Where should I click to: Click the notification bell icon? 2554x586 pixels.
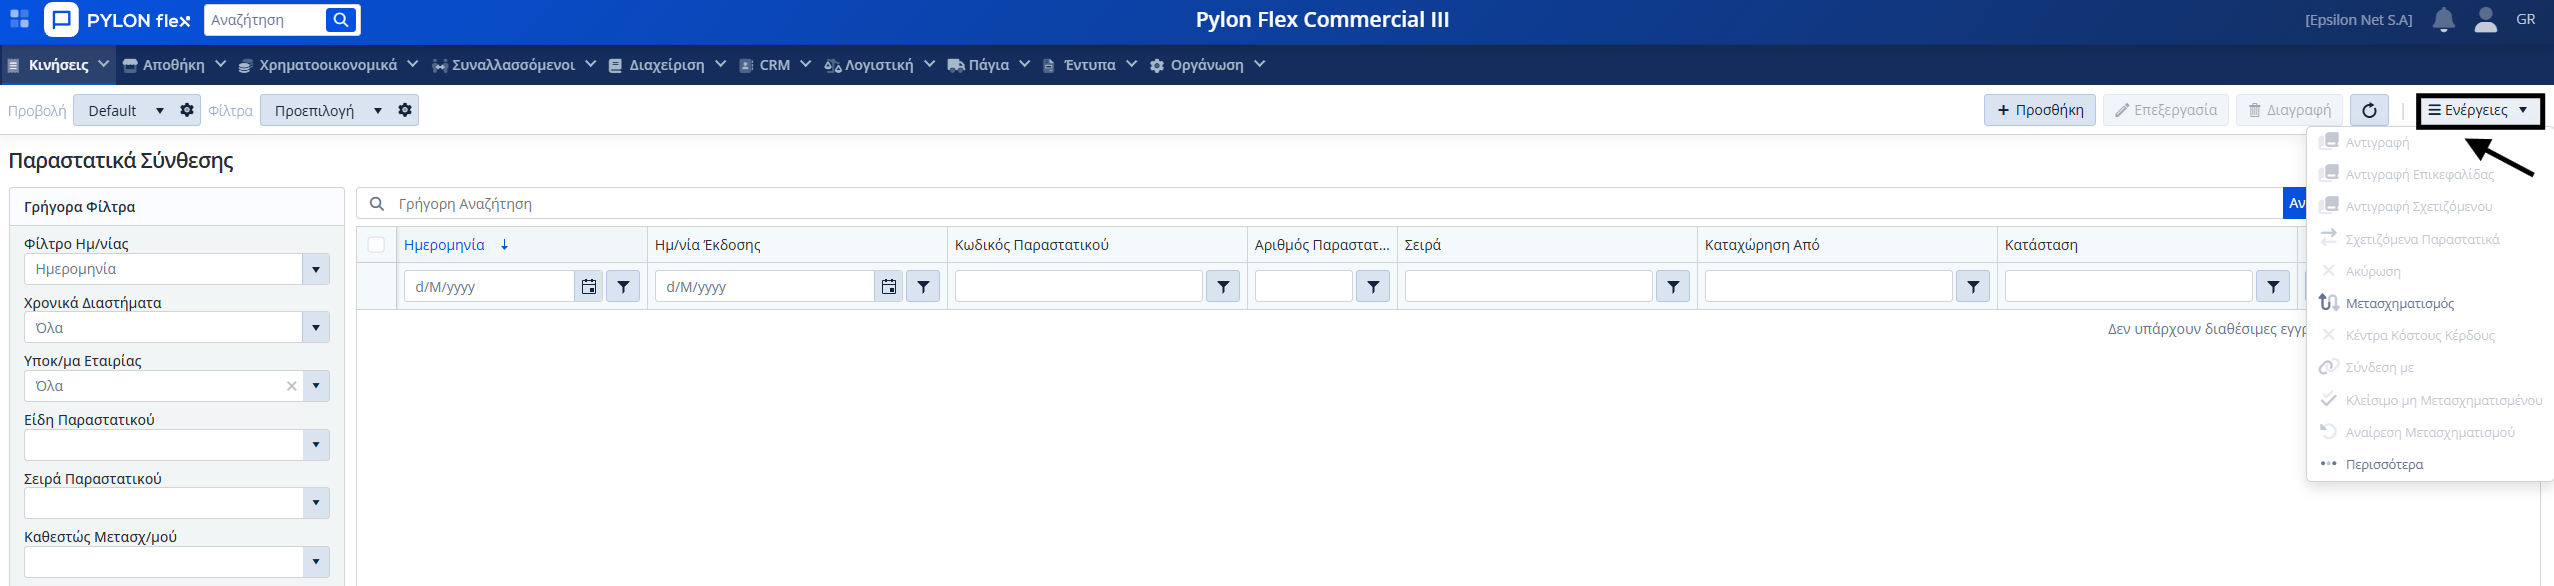(2443, 20)
